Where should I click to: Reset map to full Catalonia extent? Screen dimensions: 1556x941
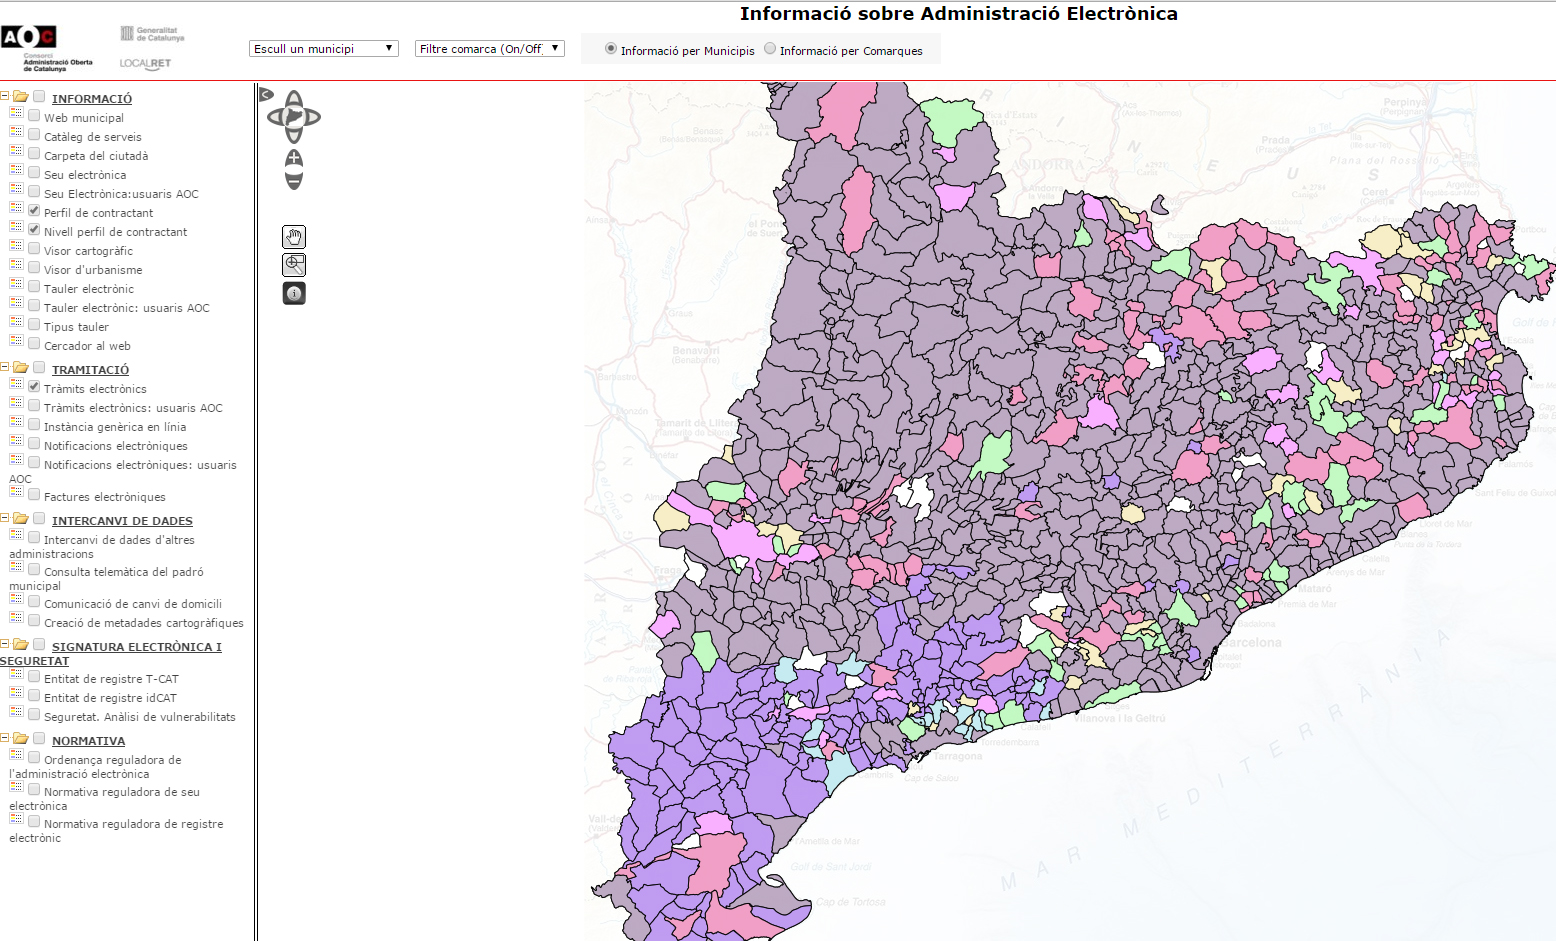[x=294, y=117]
